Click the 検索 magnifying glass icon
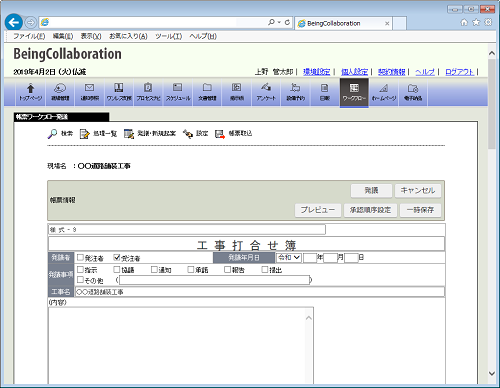The height and width of the screenshot is (388, 500). (52, 134)
